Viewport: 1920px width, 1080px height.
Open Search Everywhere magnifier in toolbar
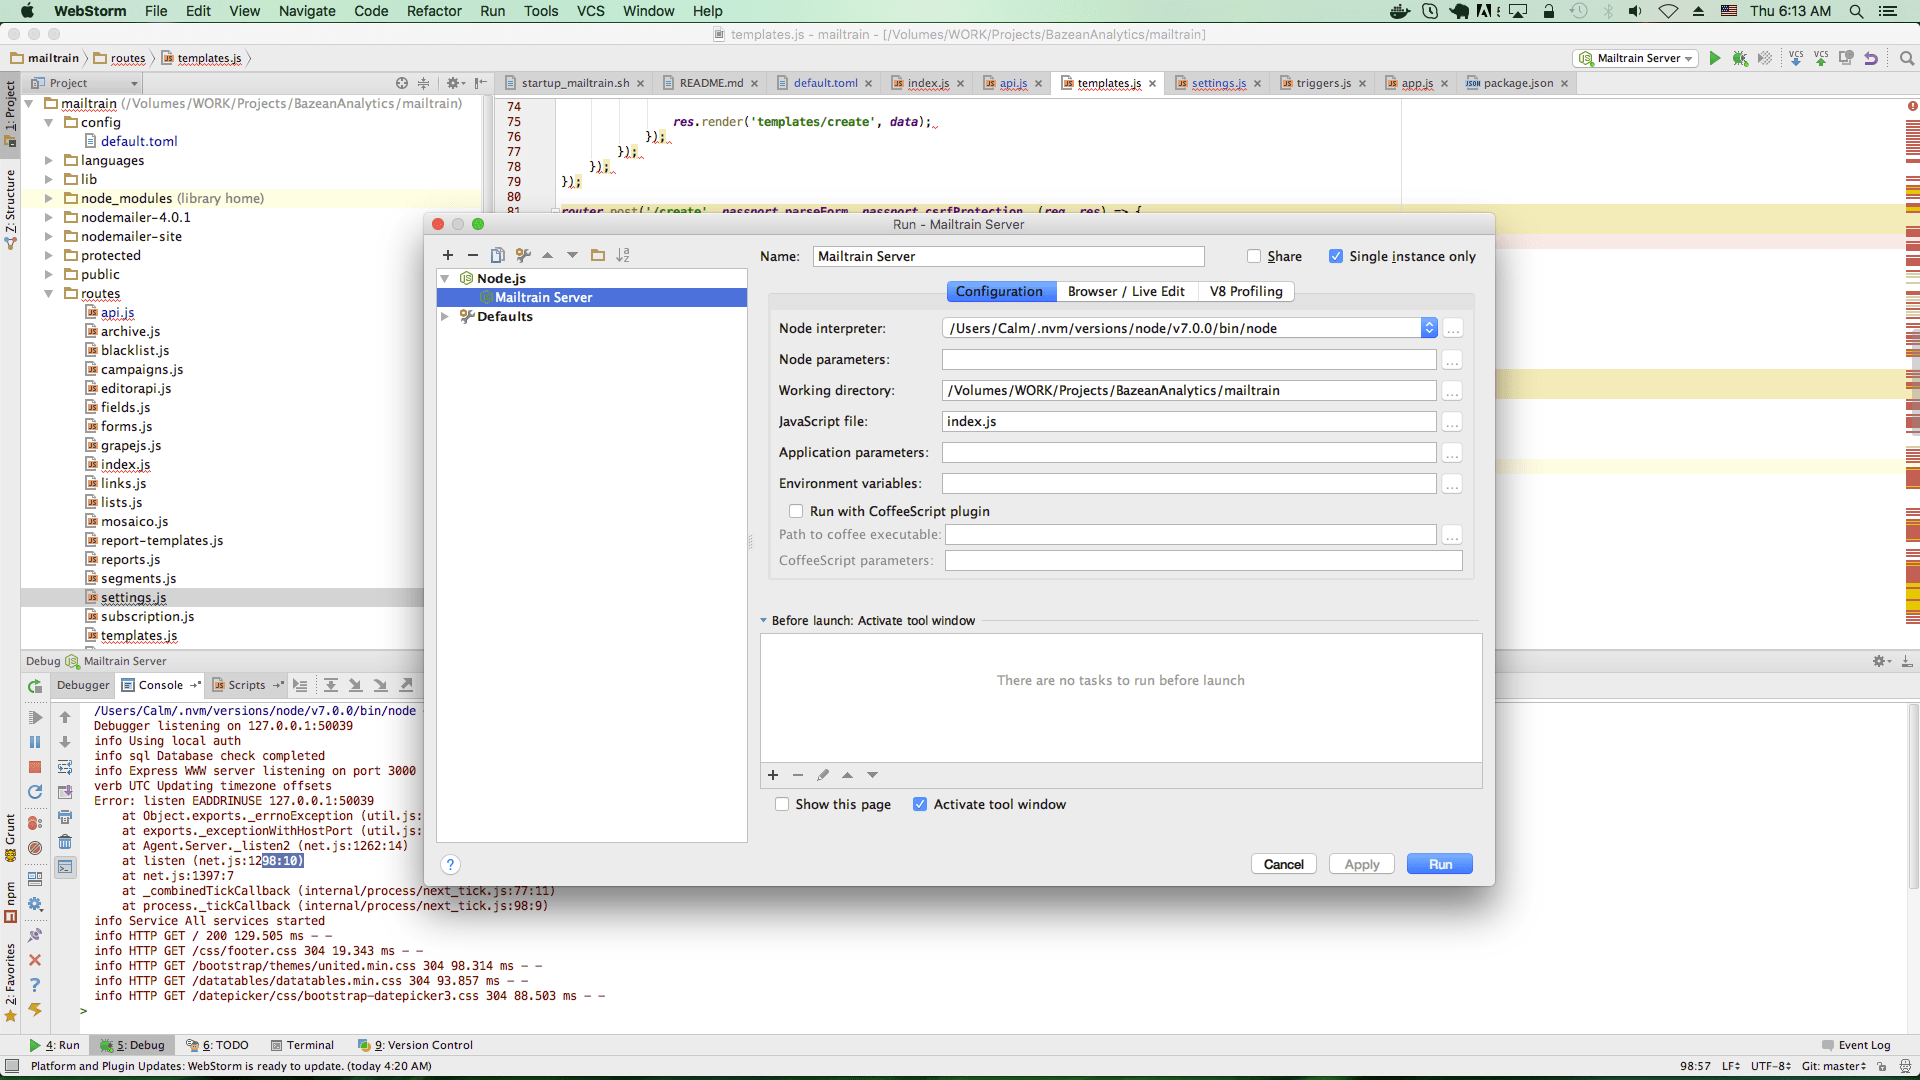[x=1907, y=58]
